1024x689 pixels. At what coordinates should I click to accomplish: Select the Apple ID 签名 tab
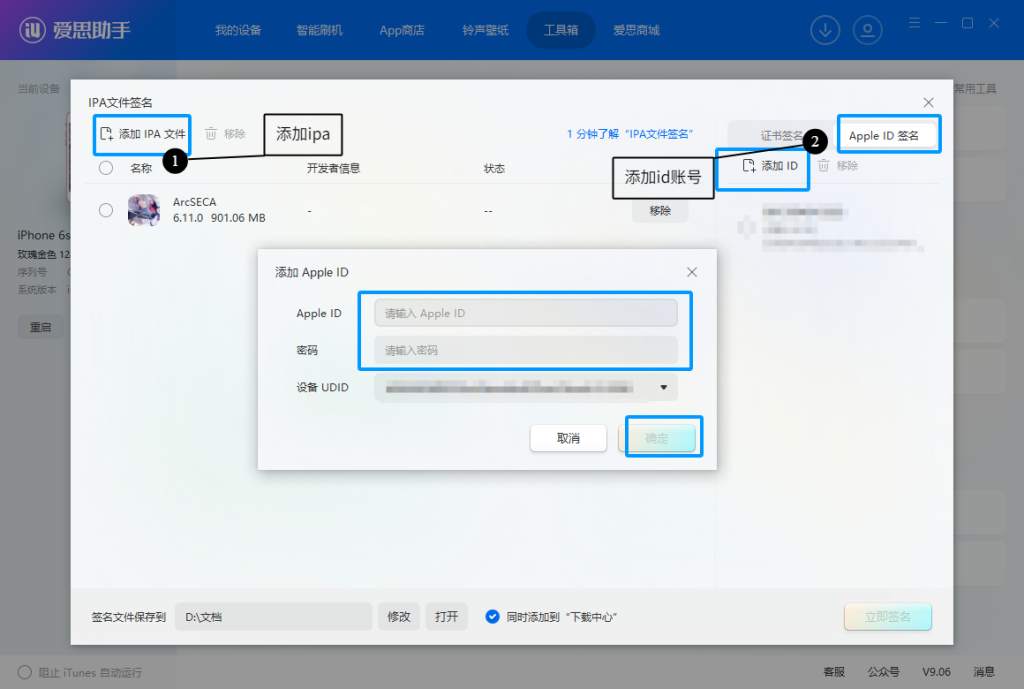(884, 135)
